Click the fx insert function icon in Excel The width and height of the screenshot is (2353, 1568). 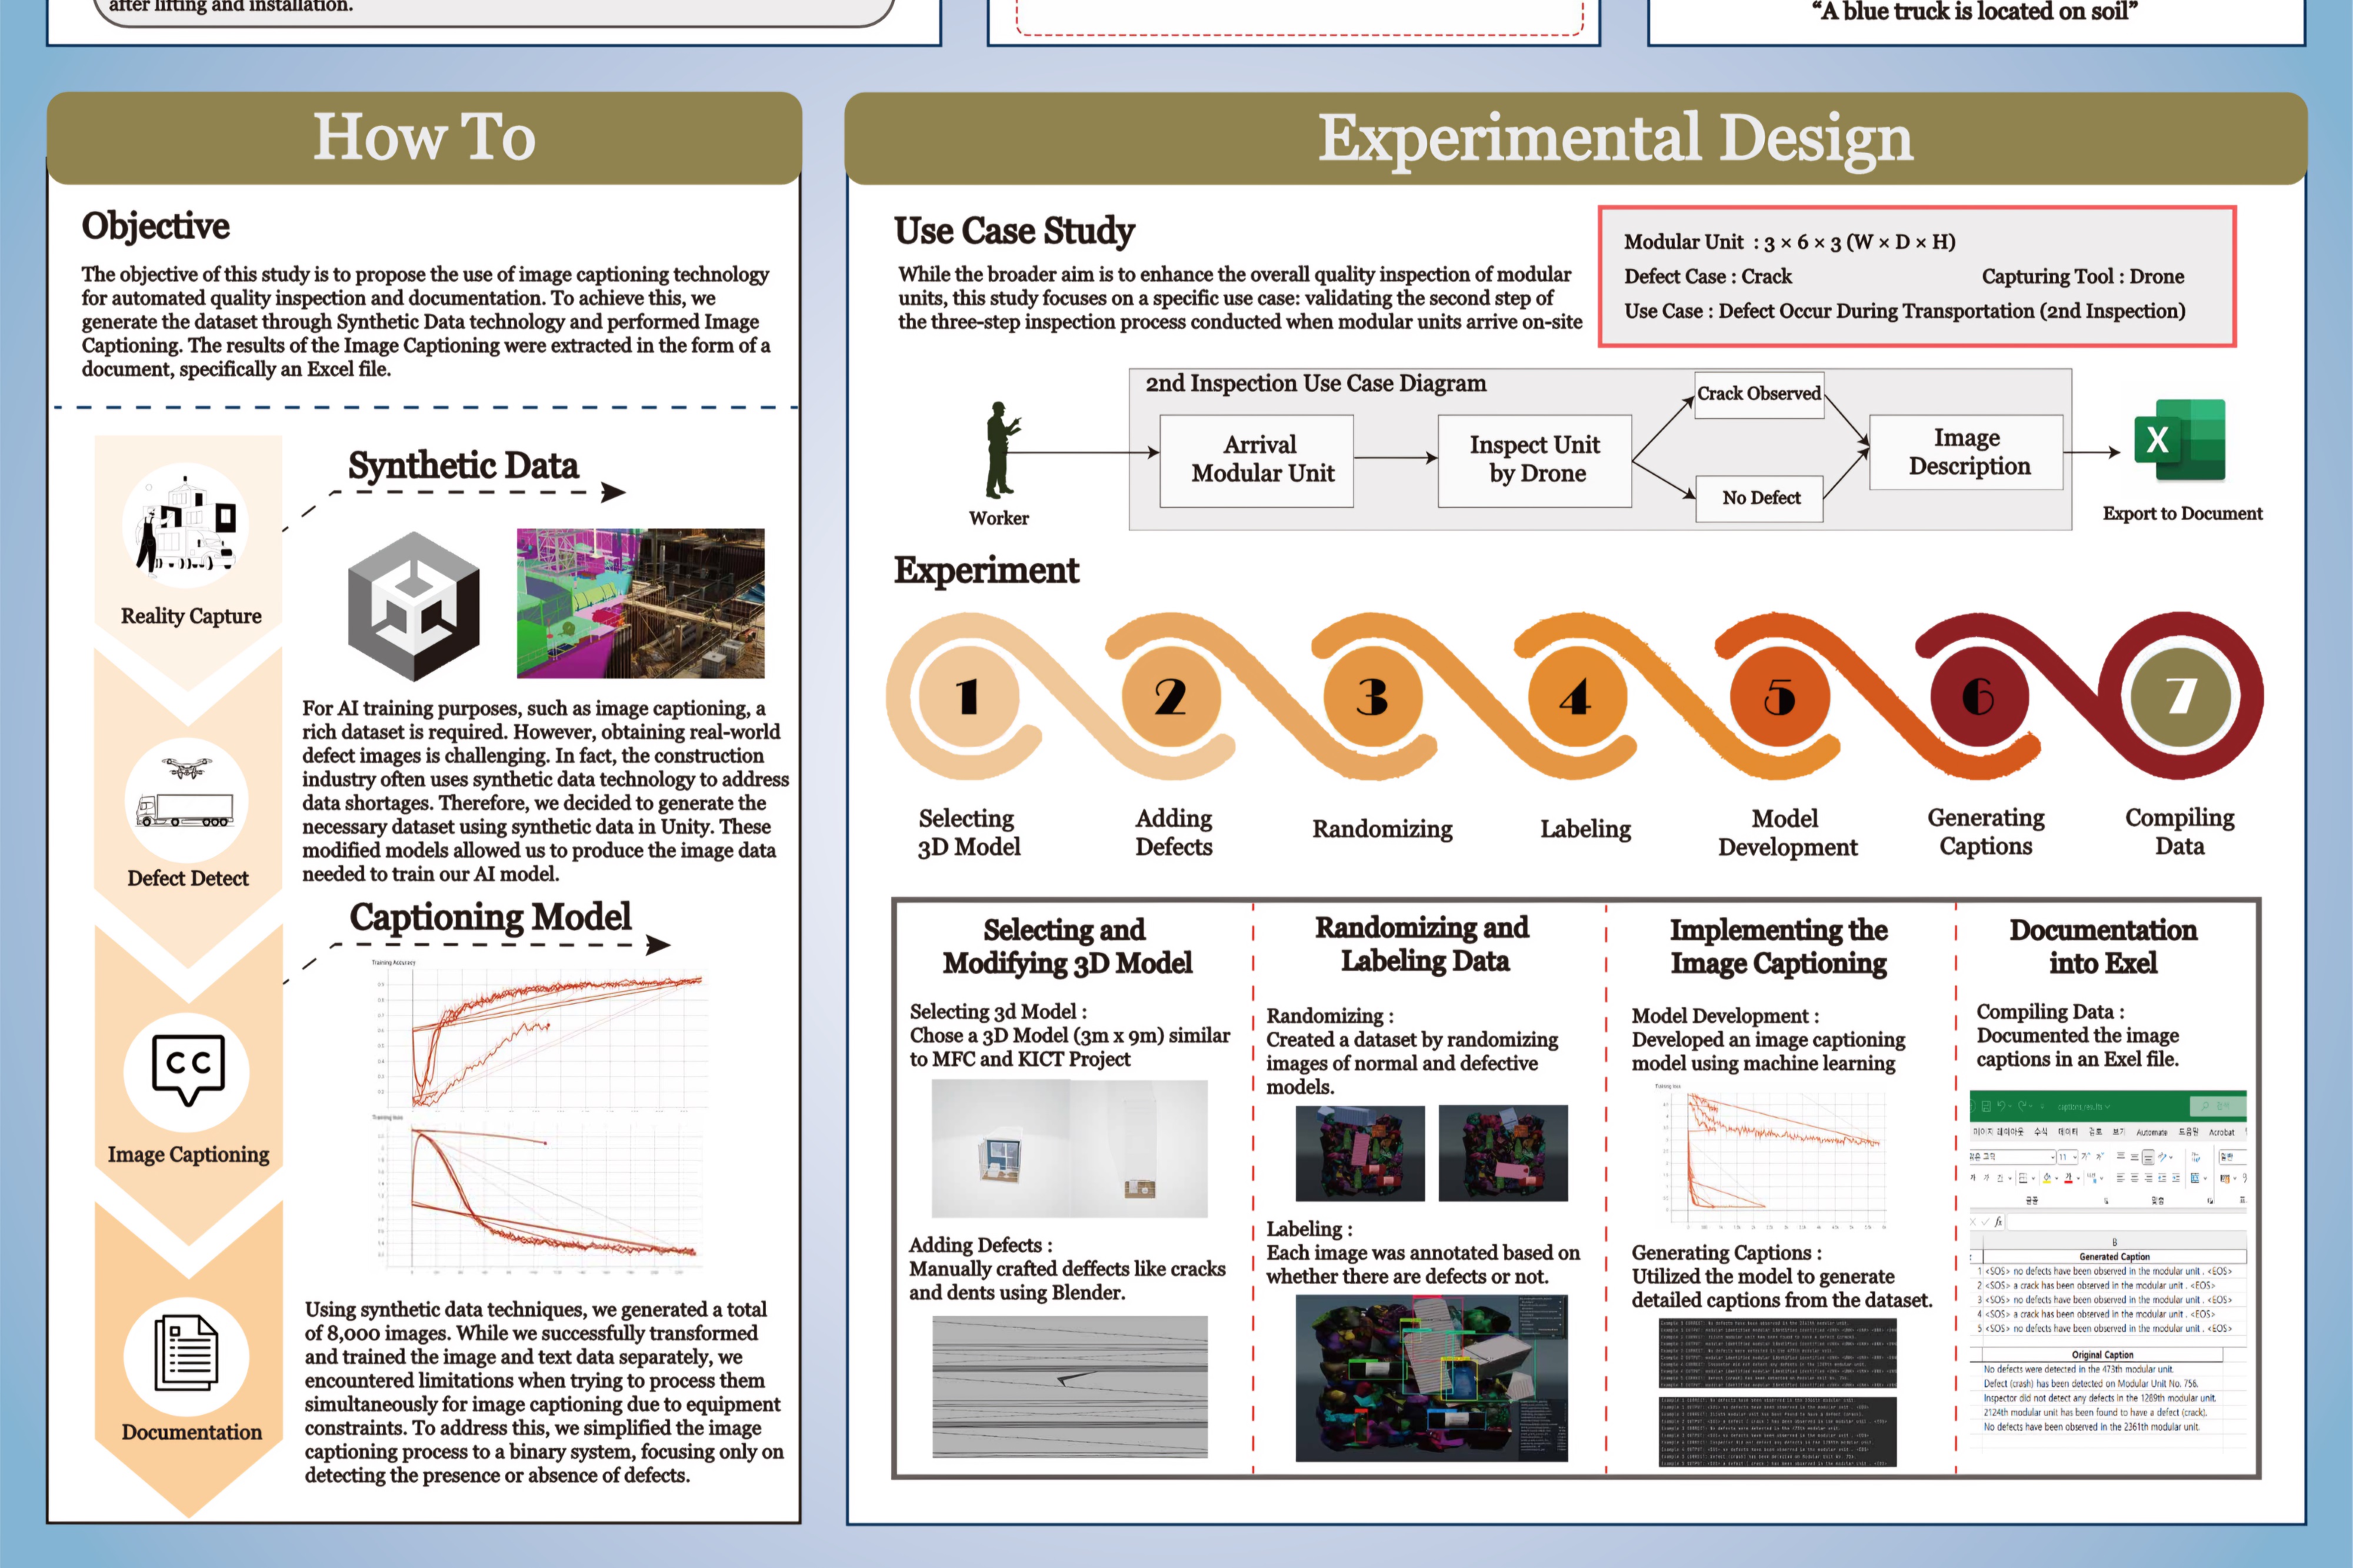pos(1999,1222)
